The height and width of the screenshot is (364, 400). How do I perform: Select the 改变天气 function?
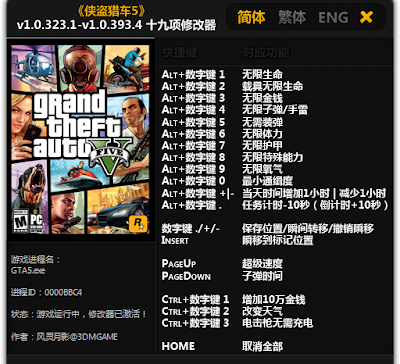click(262, 311)
